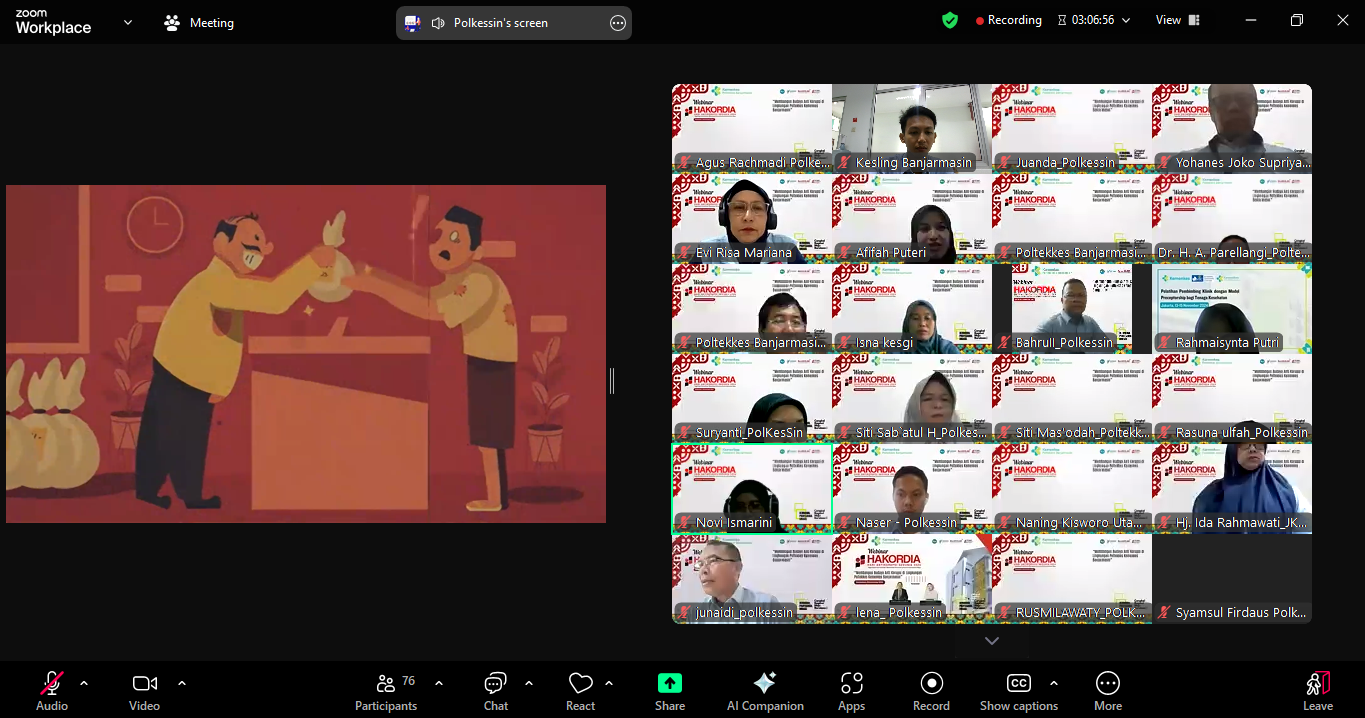Screen dimensions: 1365x718
Task: Open the View layout menu
Action: 1176,19
